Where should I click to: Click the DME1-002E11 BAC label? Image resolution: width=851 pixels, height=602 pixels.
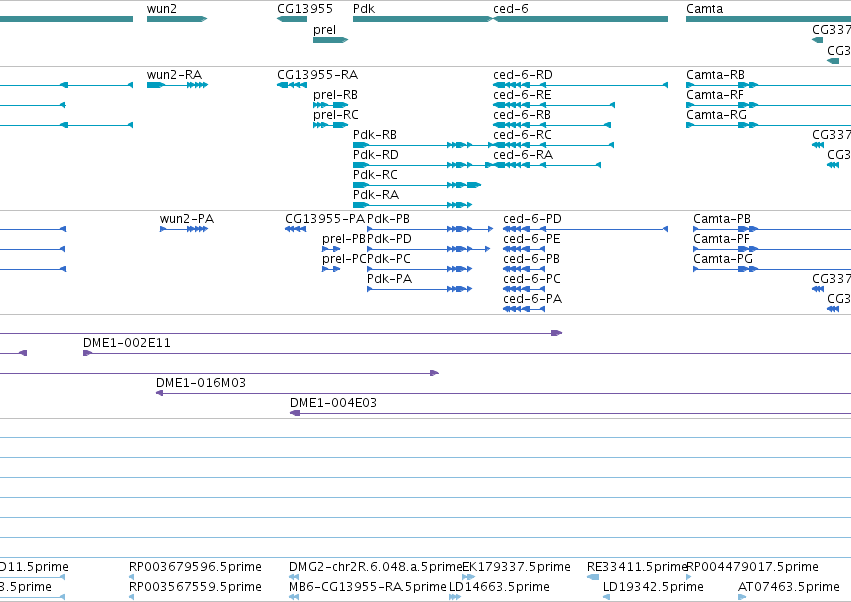coord(126,343)
